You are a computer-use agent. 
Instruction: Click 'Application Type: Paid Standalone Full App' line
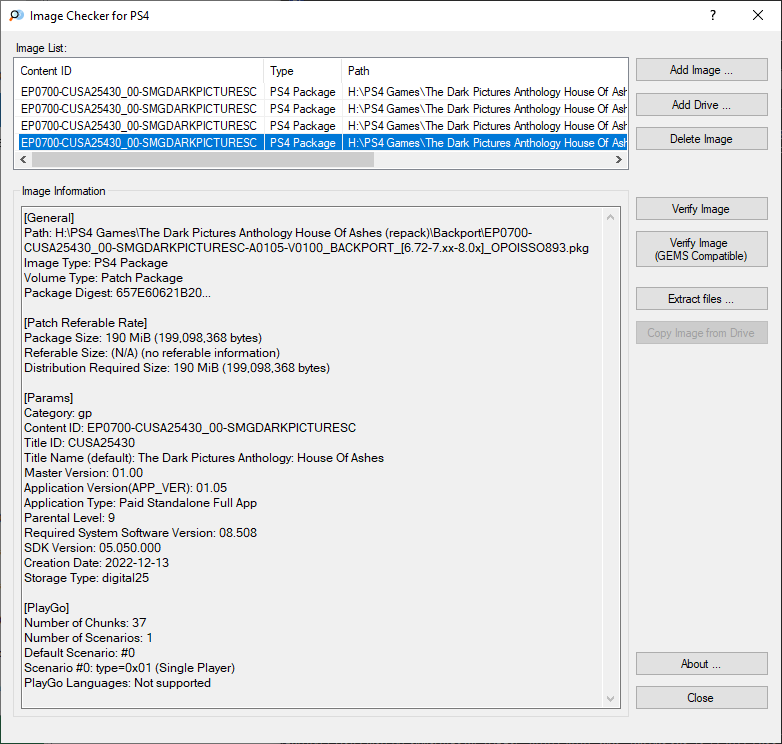coord(140,503)
